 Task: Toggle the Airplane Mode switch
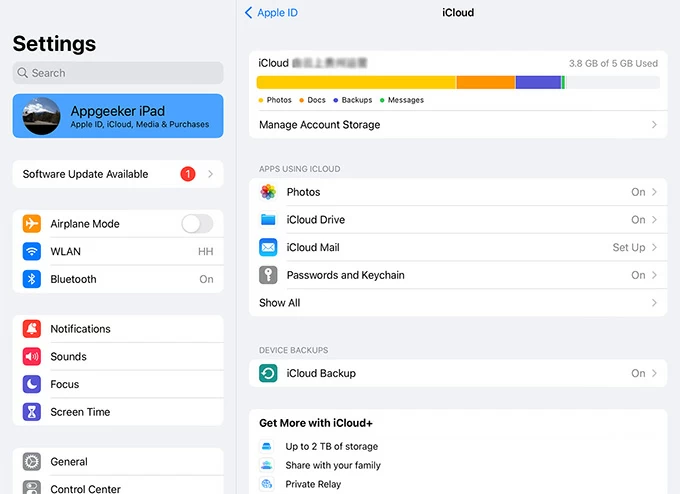click(197, 224)
